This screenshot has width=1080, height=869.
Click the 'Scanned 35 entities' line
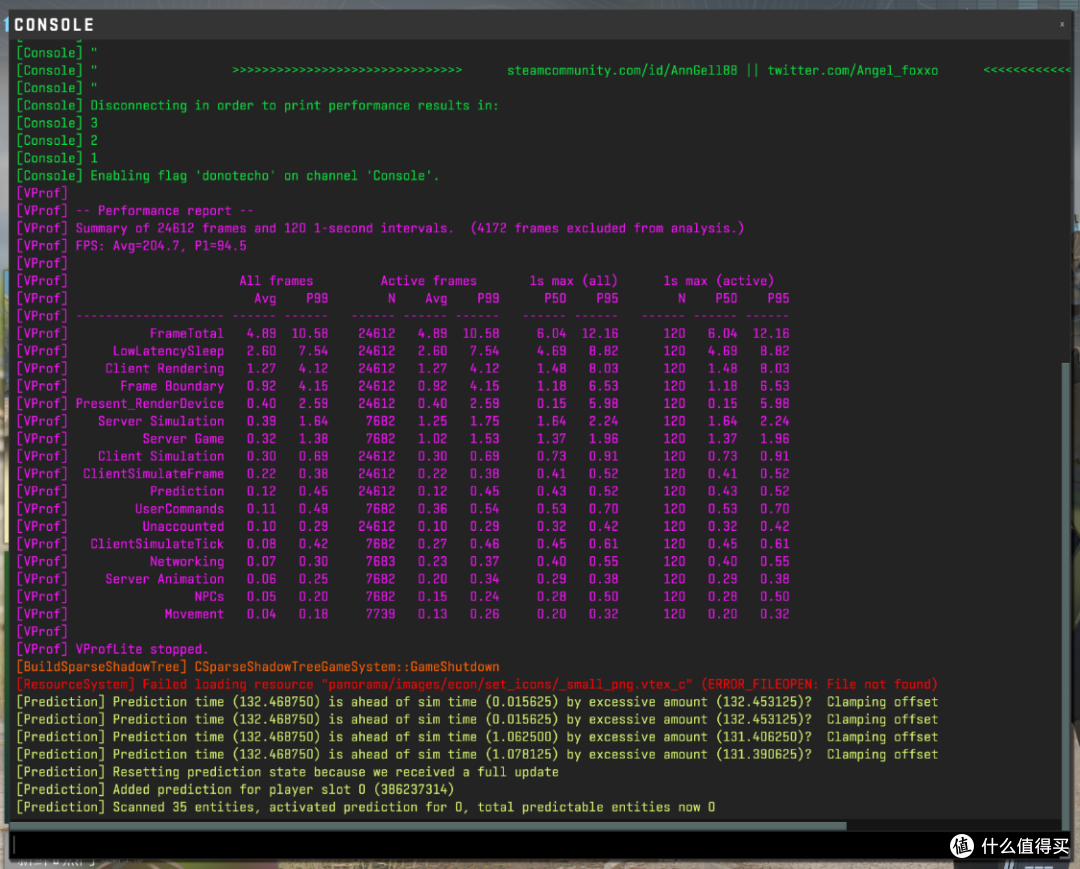pos(365,807)
